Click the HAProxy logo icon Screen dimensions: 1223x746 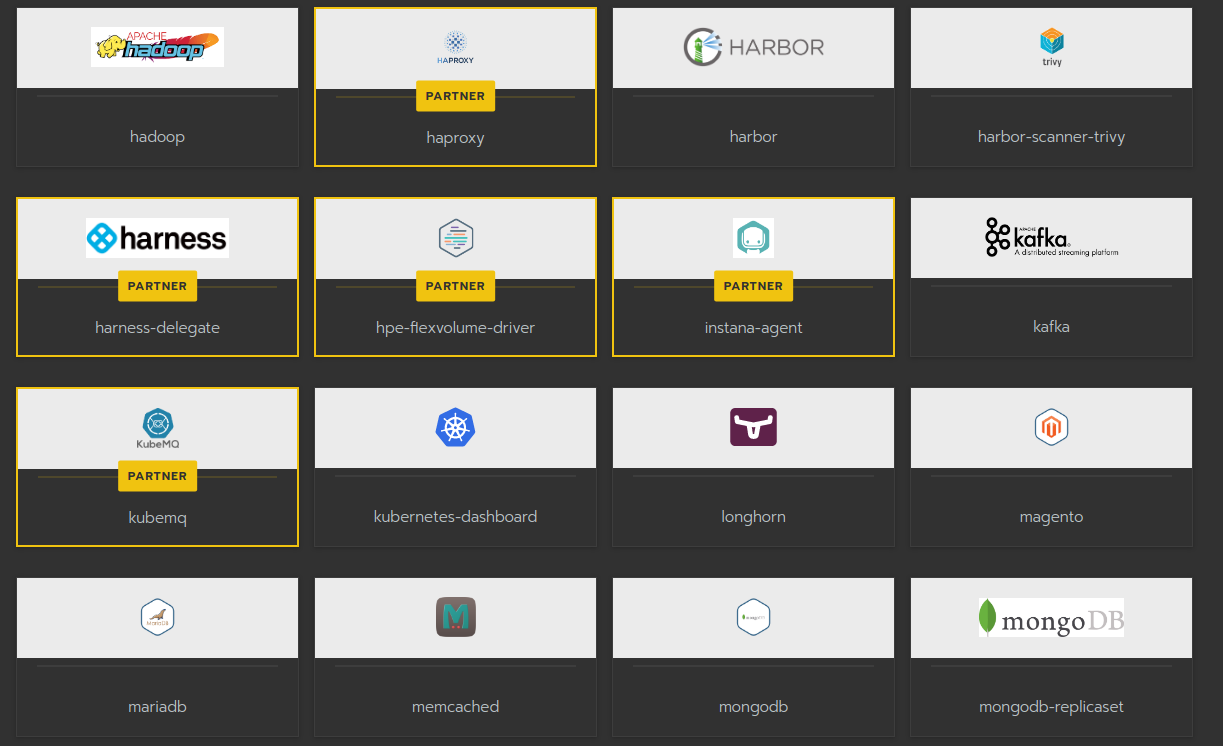click(x=455, y=47)
